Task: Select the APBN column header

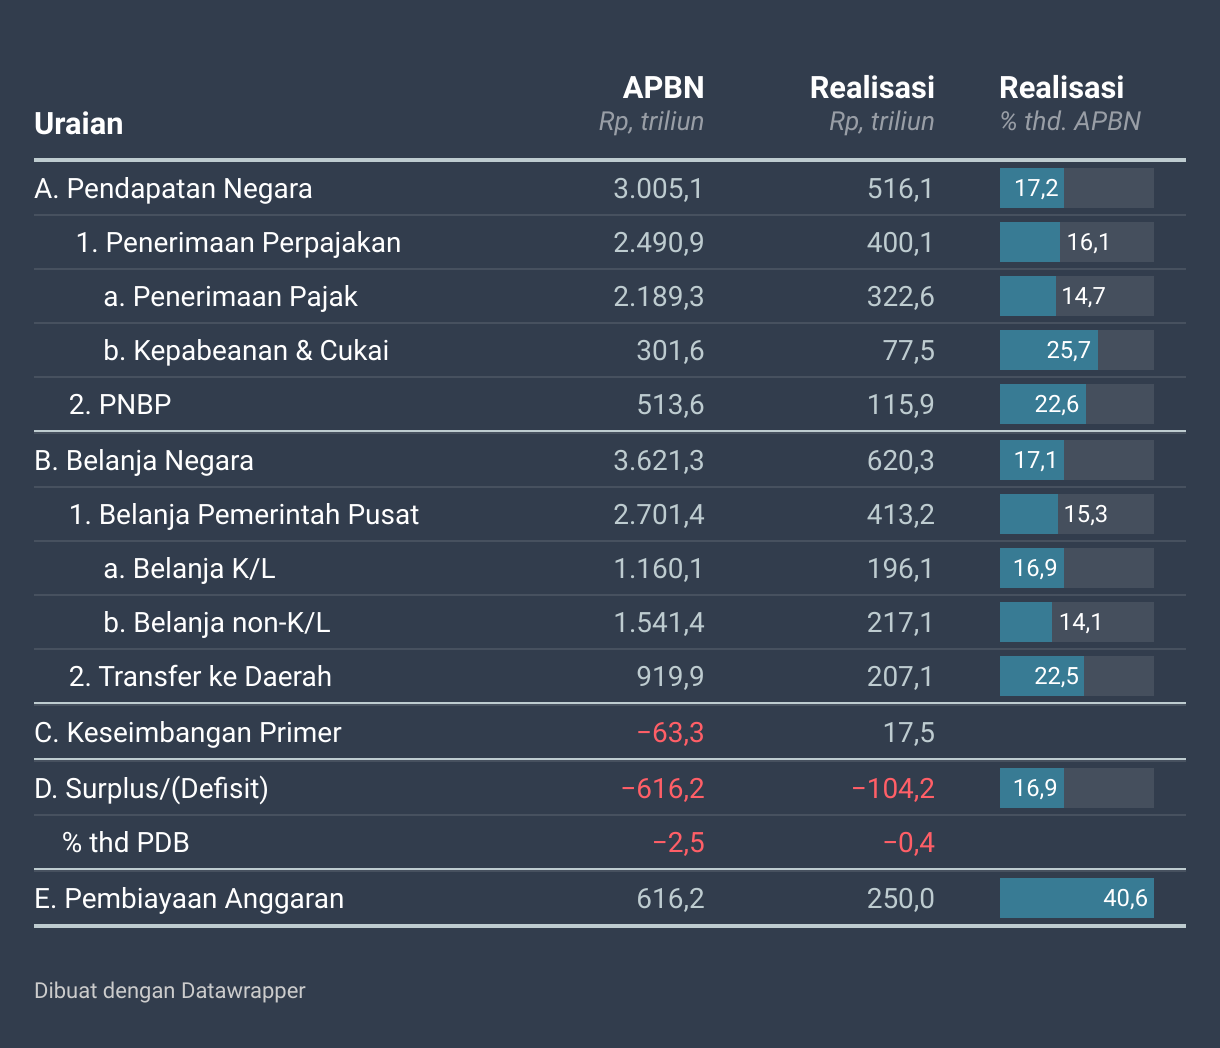Action: [x=662, y=88]
